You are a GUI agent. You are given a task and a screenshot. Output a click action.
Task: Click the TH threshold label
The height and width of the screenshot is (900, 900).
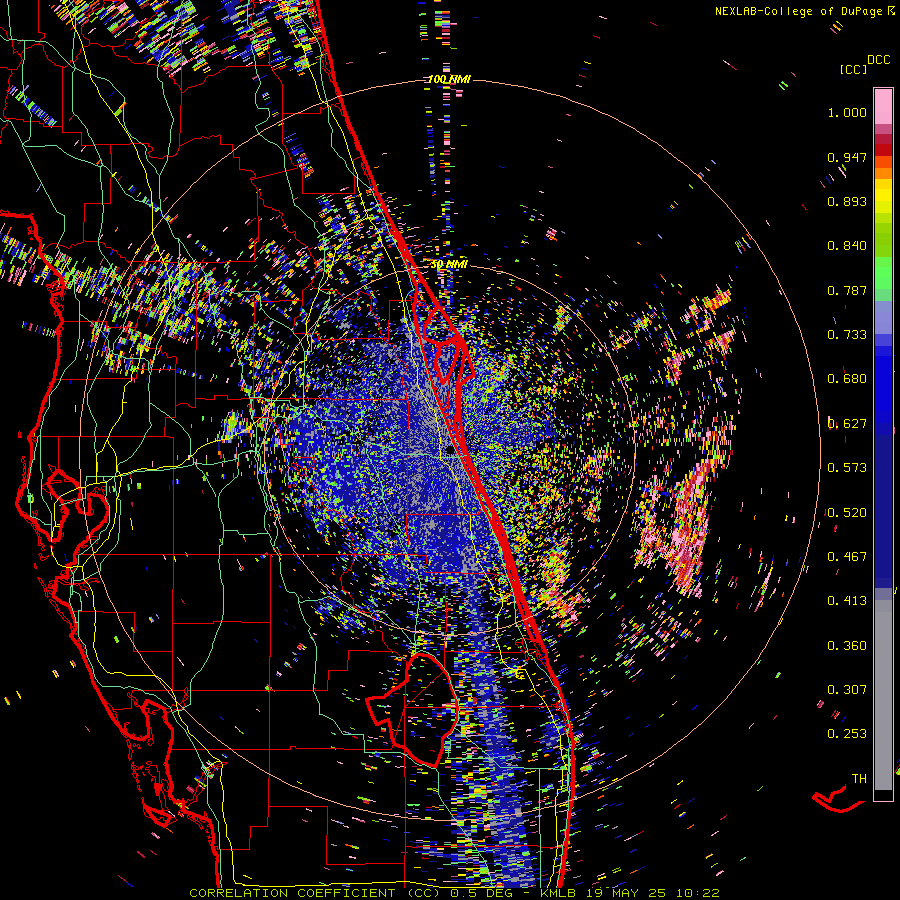(859, 779)
